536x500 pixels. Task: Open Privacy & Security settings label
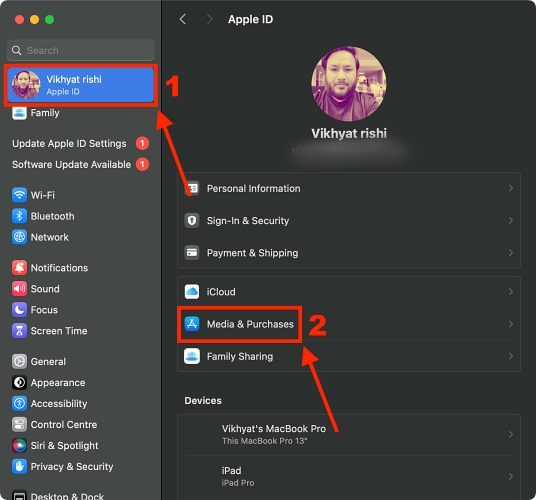pyautogui.click(x=72, y=467)
